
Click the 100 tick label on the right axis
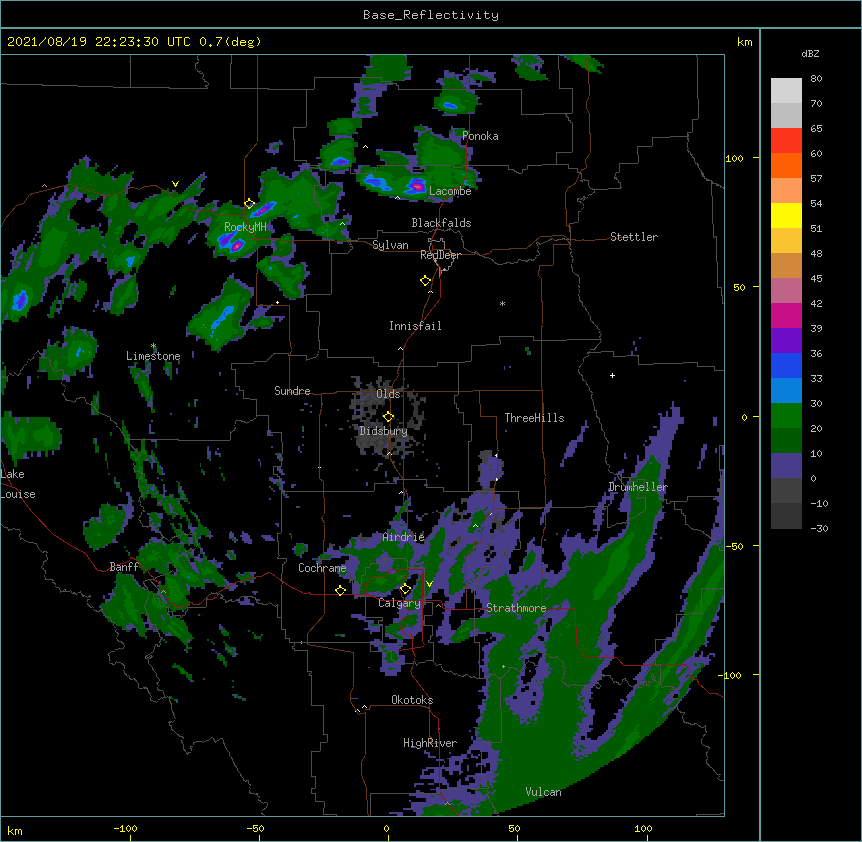(734, 158)
